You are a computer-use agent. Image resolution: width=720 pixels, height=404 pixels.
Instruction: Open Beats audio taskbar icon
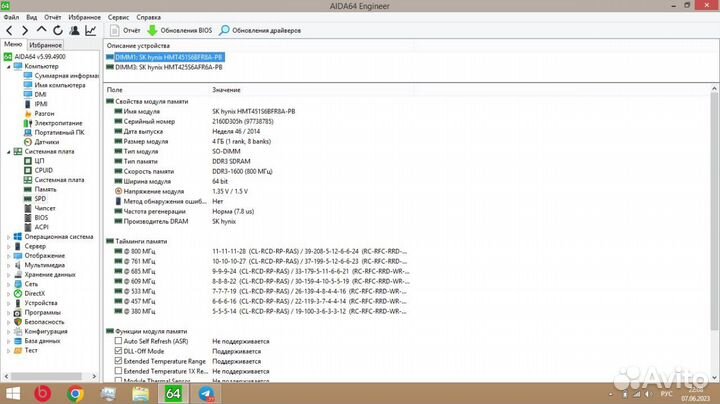[43, 394]
